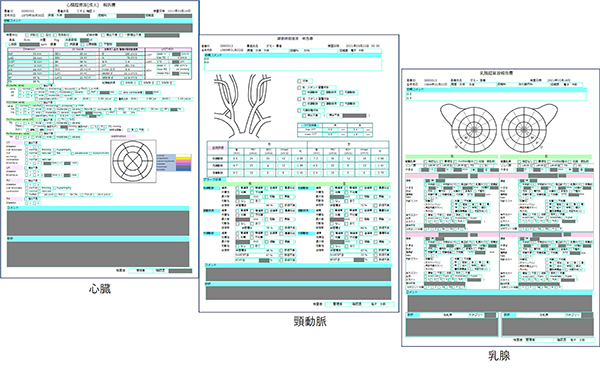
Task: Open the breast report page labeled 乳腺
Action: pyautogui.click(x=501, y=208)
